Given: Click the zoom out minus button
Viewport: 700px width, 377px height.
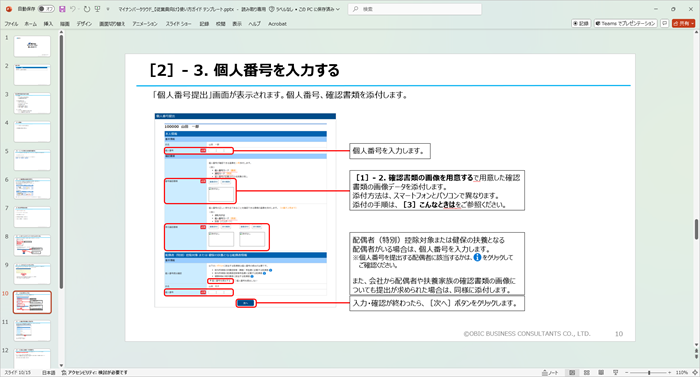Looking at the screenshot, I should (x=626, y=372).
